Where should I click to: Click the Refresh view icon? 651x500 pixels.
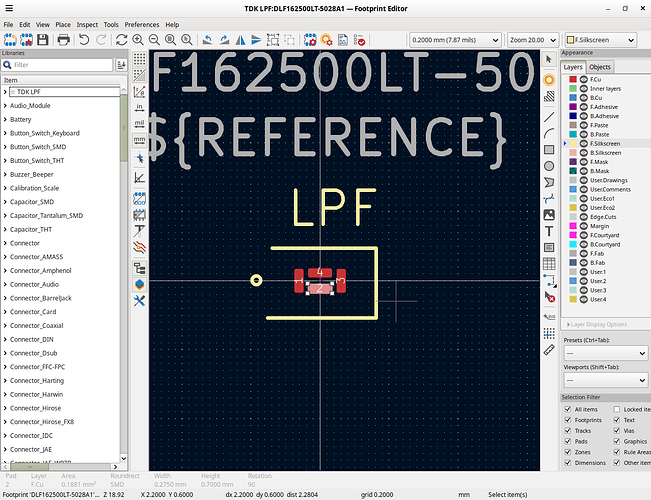pos(121,40)
